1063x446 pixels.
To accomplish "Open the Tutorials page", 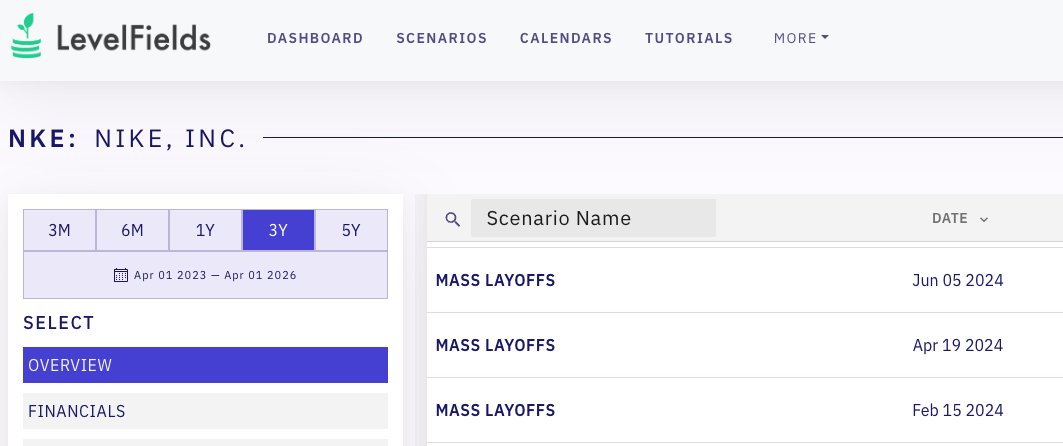I will point(689,39).
